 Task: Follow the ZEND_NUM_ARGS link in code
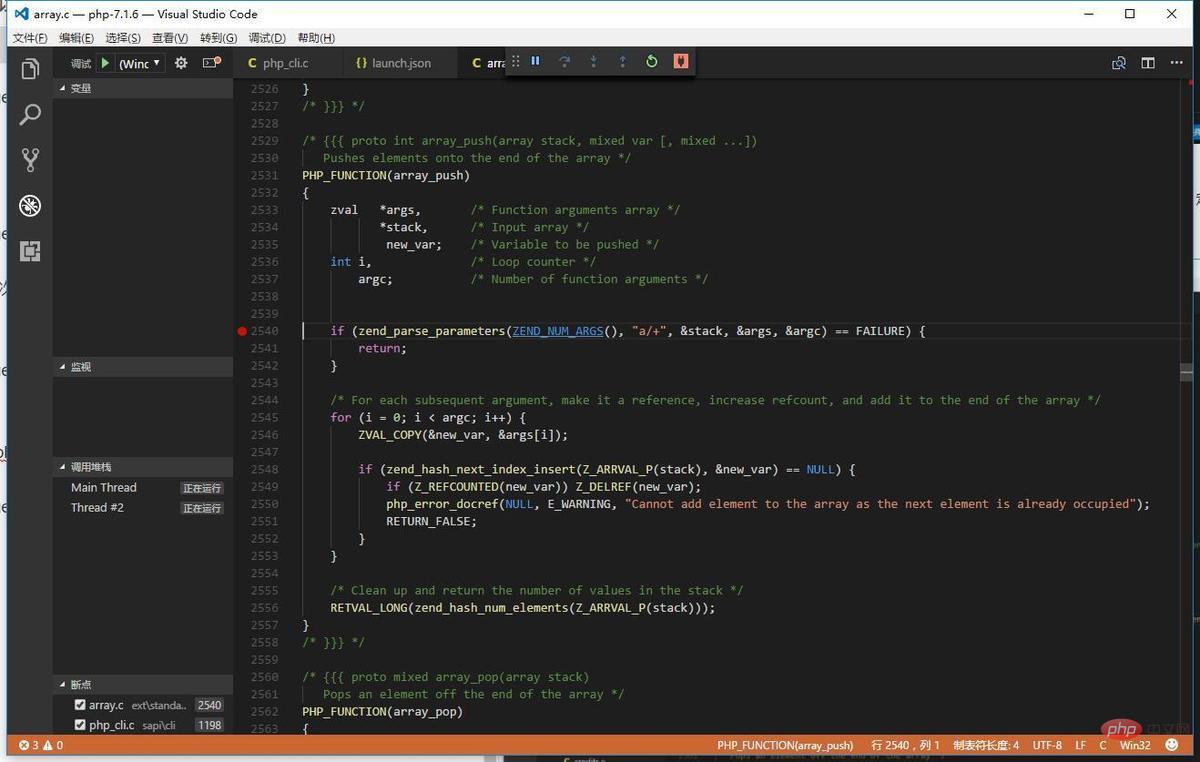[x=558, y=331]
